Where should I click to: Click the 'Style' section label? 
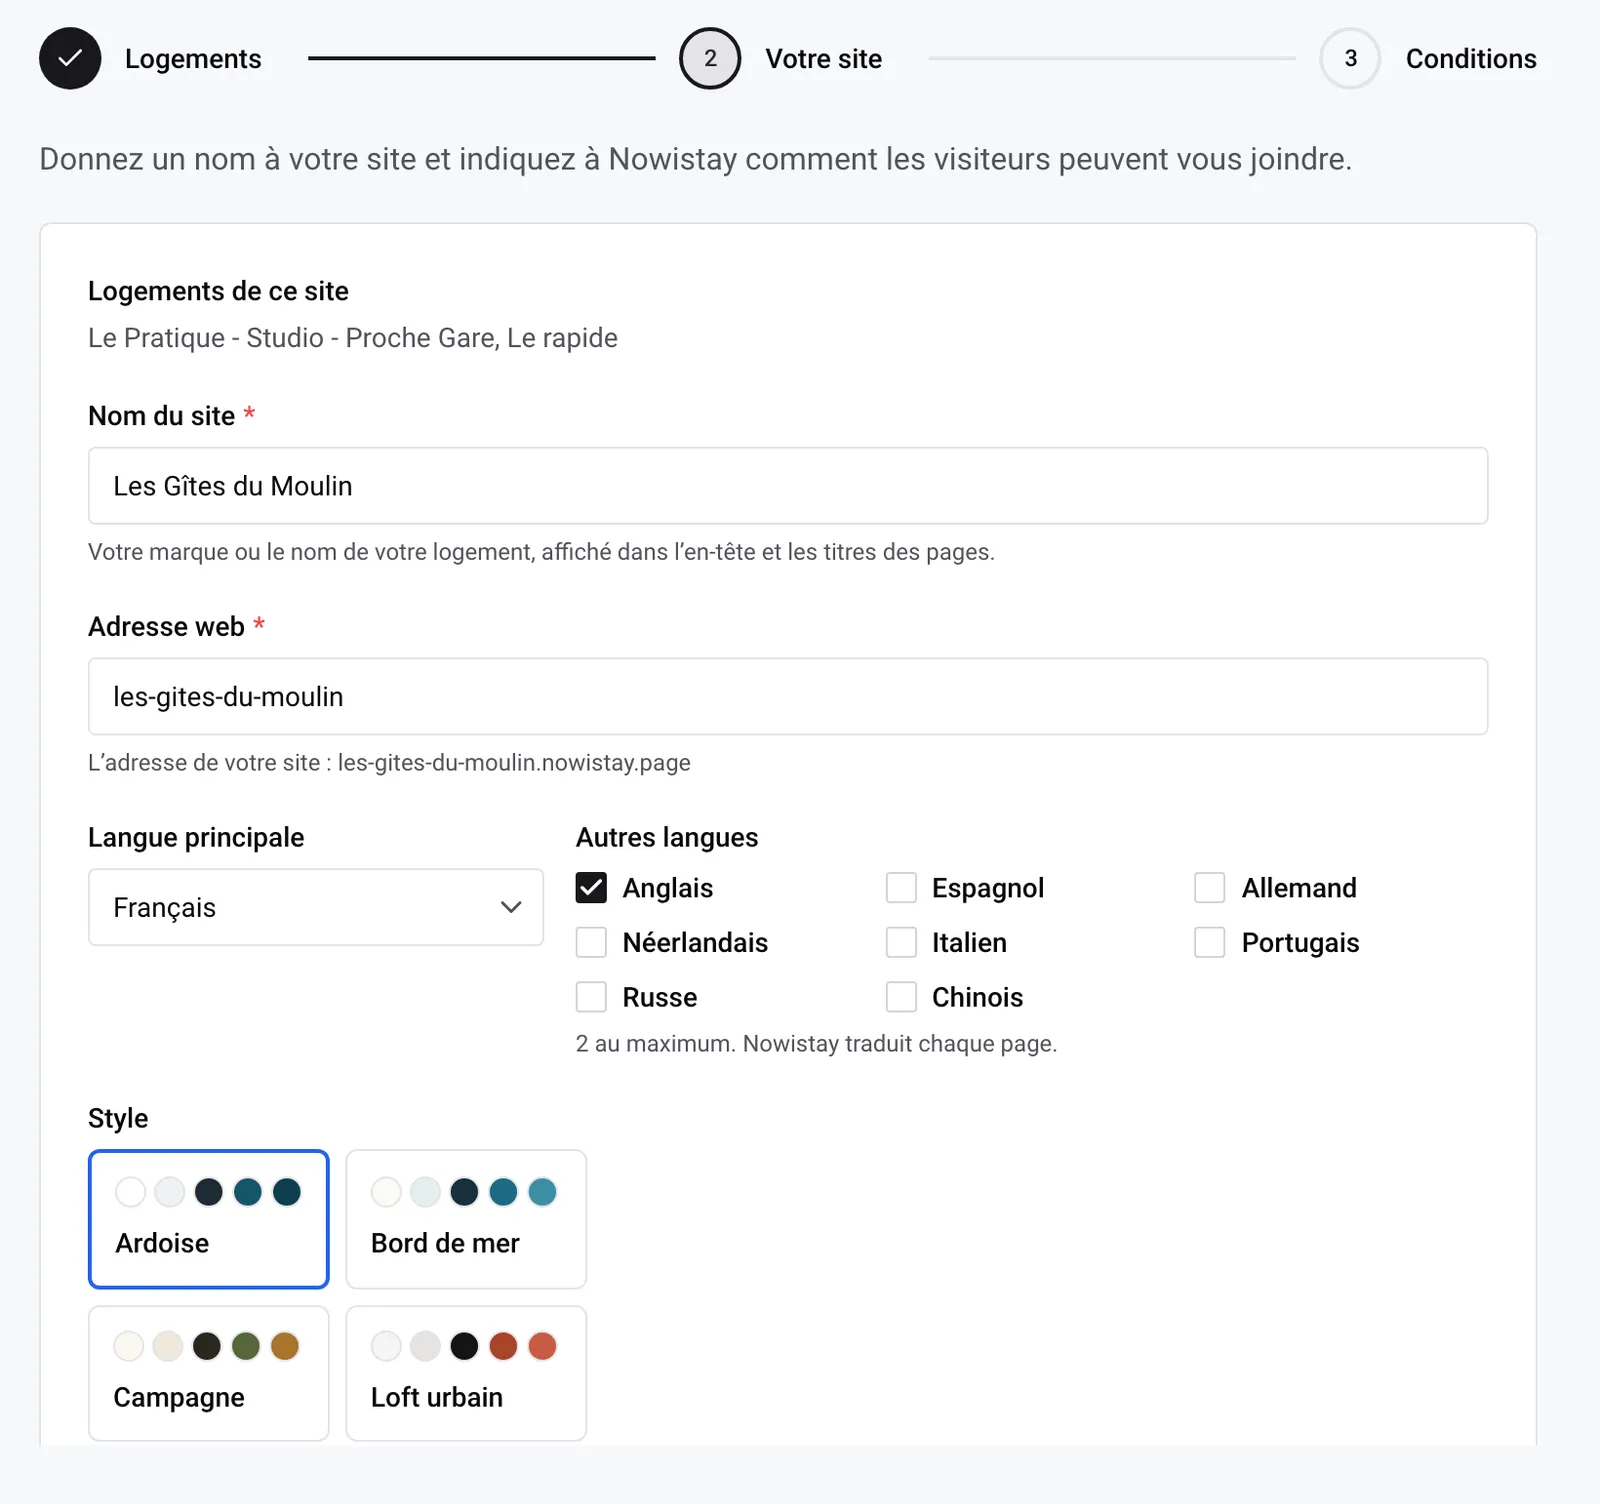(118, 1118)
